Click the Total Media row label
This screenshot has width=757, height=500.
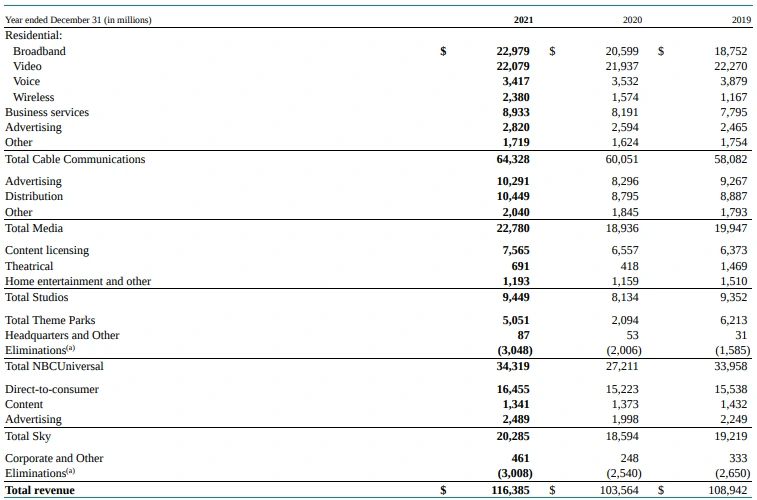[x=34, y=228]
